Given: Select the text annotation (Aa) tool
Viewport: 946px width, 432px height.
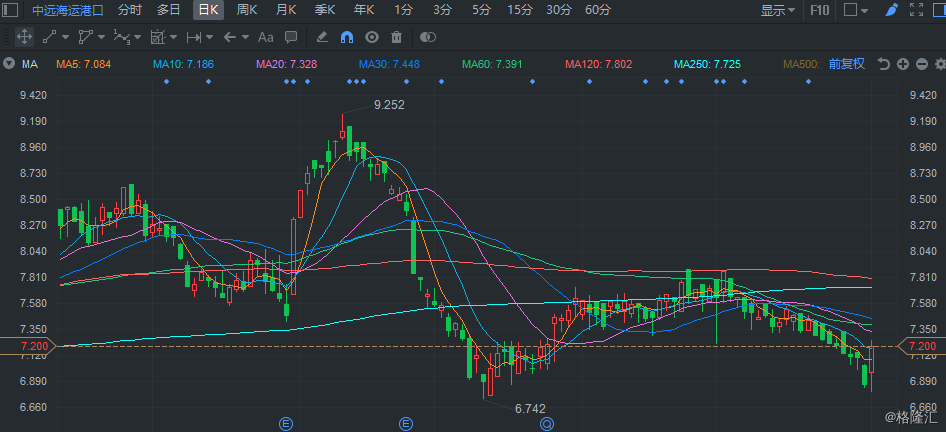Looking at the screenshot, I should 265,37.
